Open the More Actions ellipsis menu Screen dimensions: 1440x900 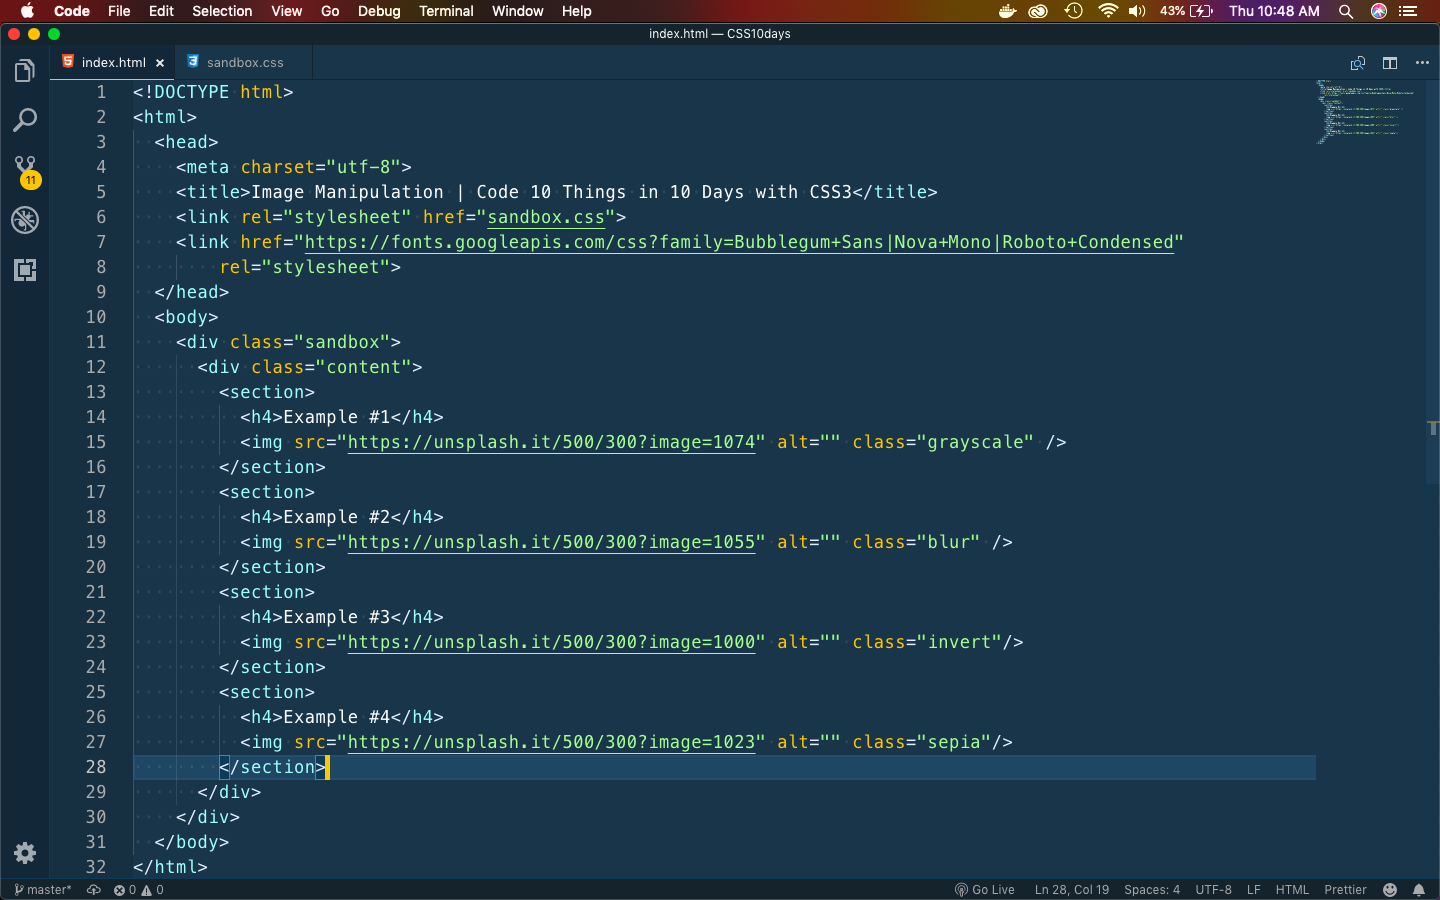pyautogui.click(x=1422, y=63)
